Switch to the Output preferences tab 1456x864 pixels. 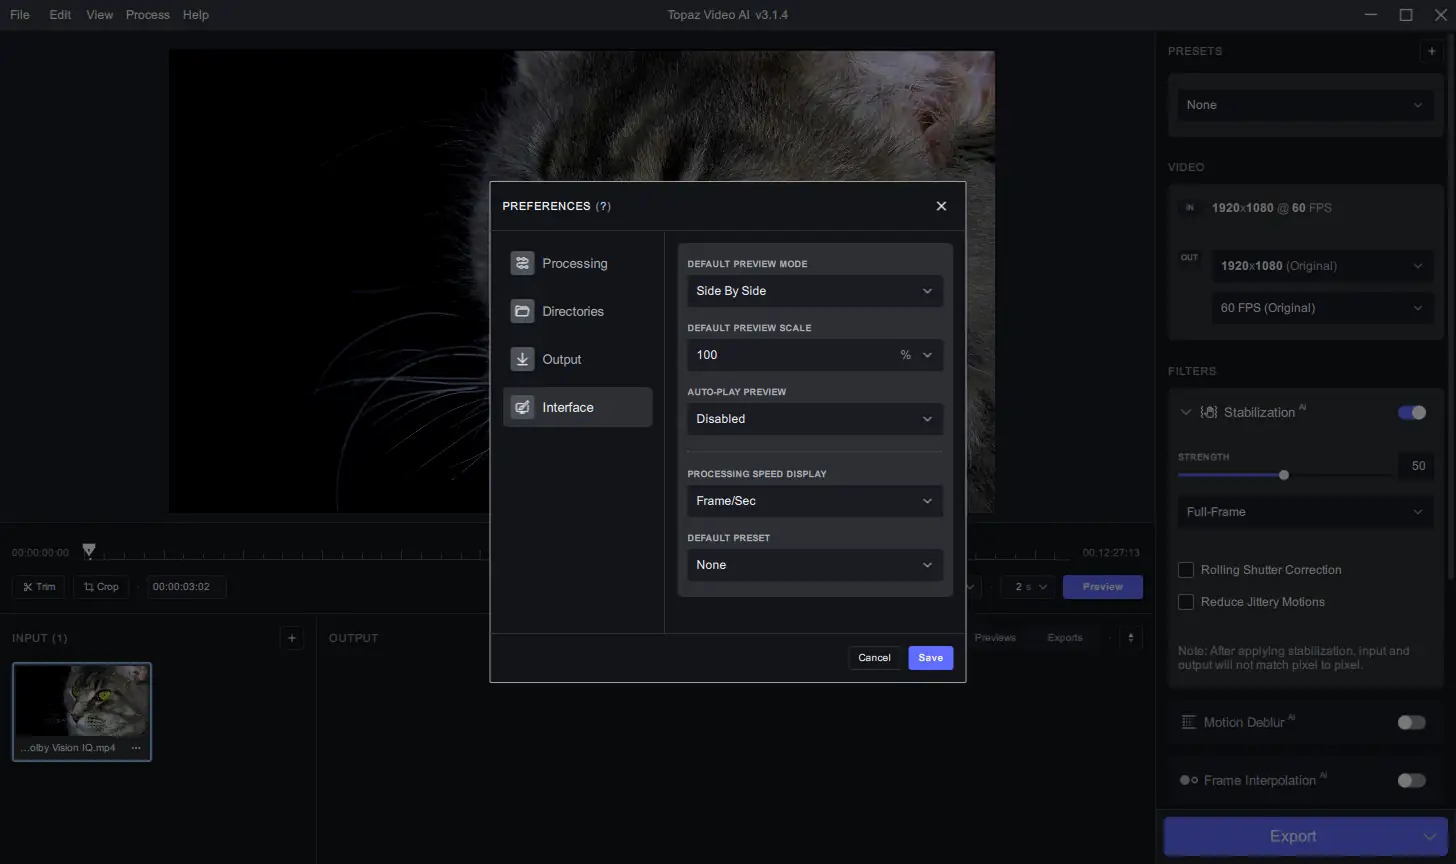(578, 359)
